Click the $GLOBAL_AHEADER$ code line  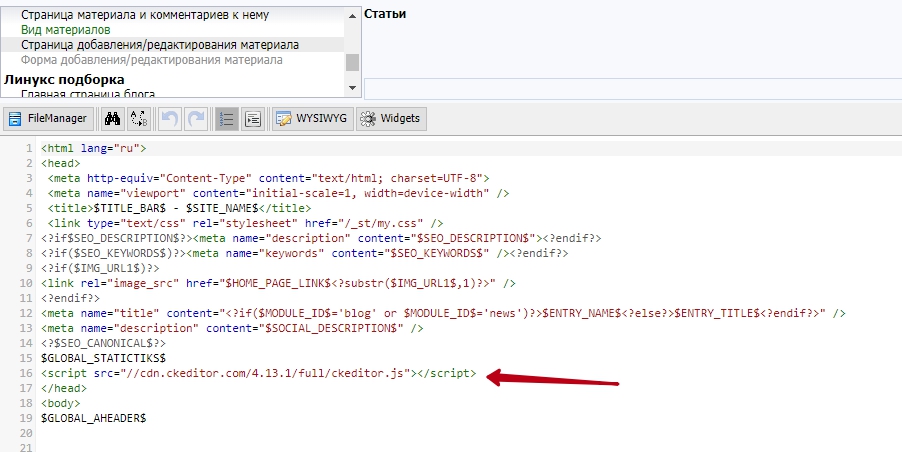click(x=94, y=417)
